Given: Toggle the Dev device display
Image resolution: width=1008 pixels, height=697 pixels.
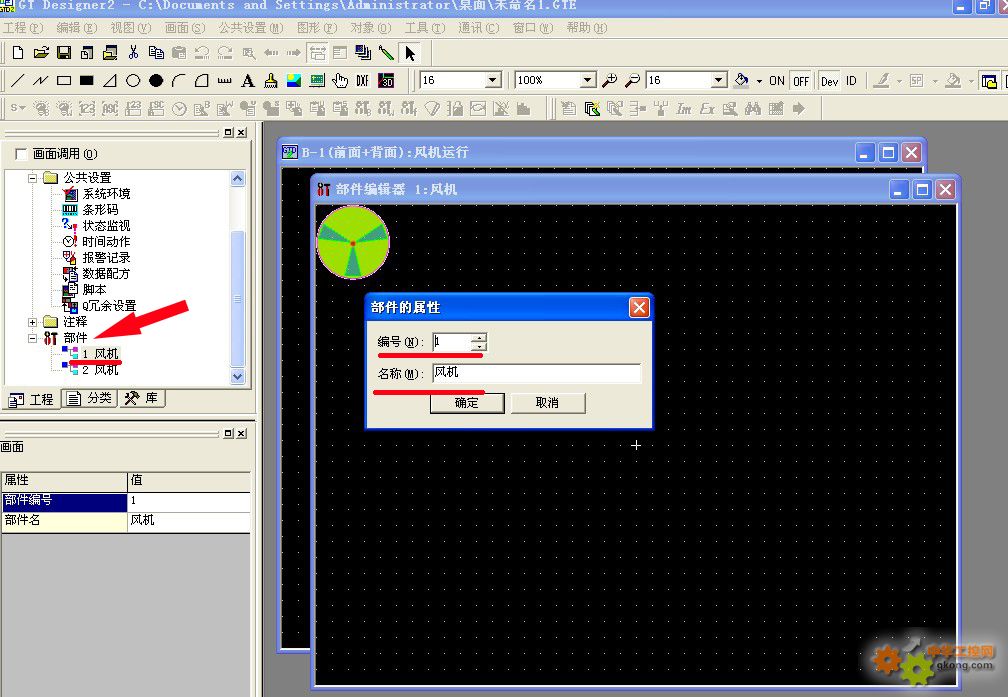Looking at the screenshot, I should pos(829,81).
